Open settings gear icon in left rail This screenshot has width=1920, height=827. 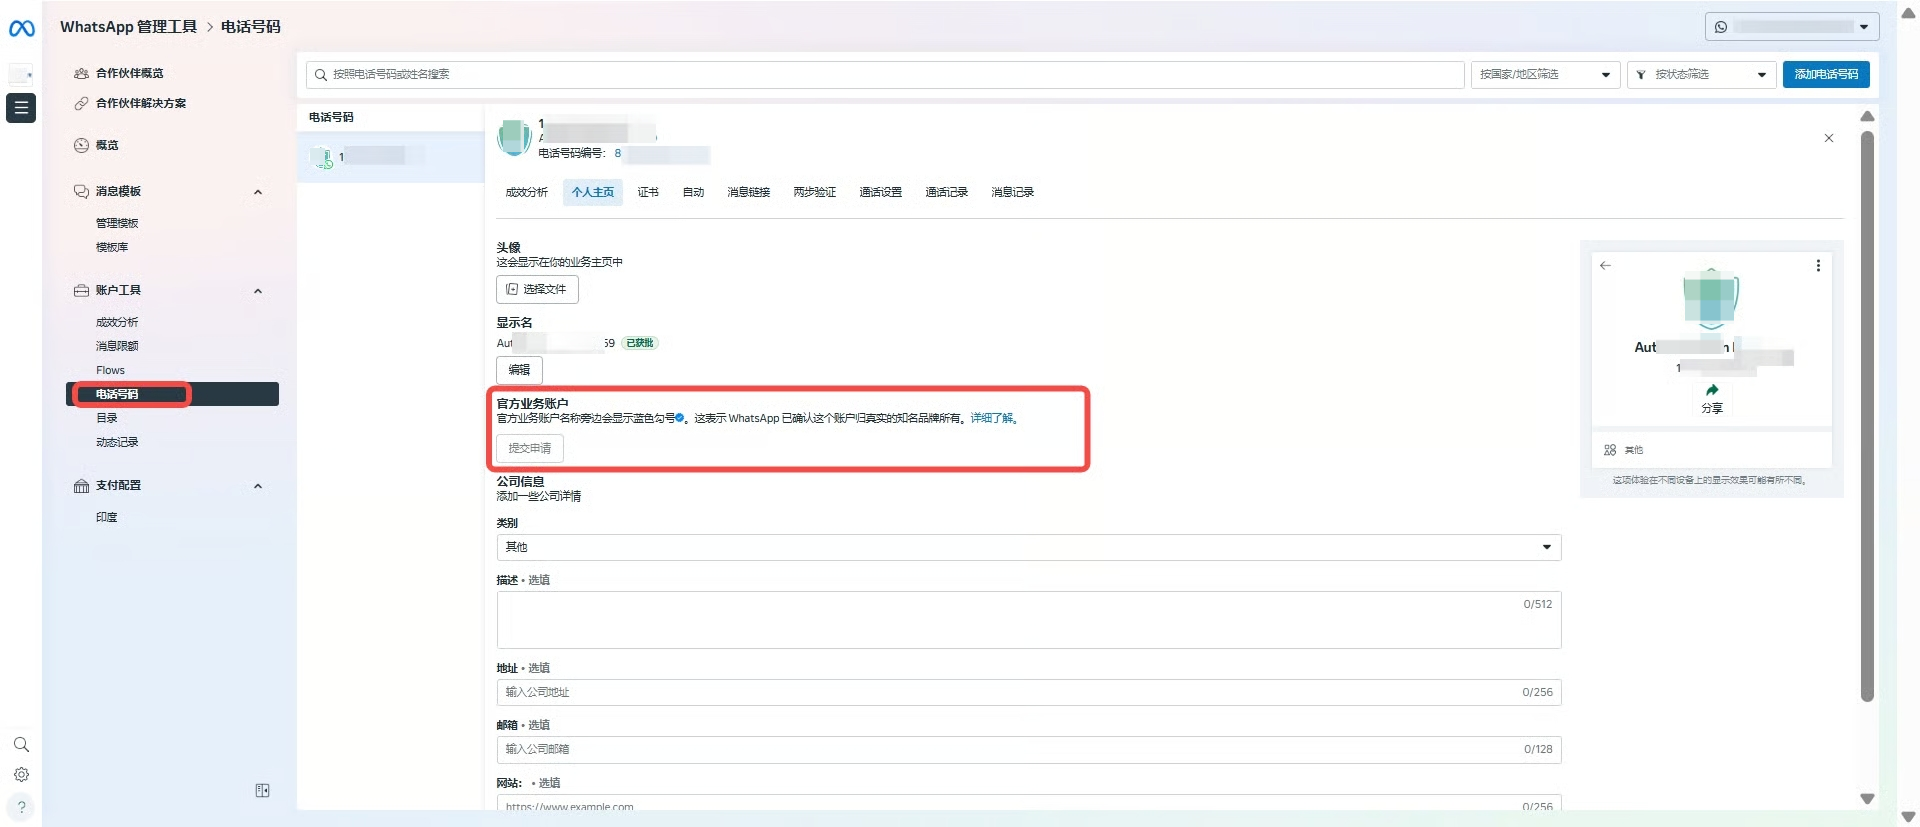point(21,775)
